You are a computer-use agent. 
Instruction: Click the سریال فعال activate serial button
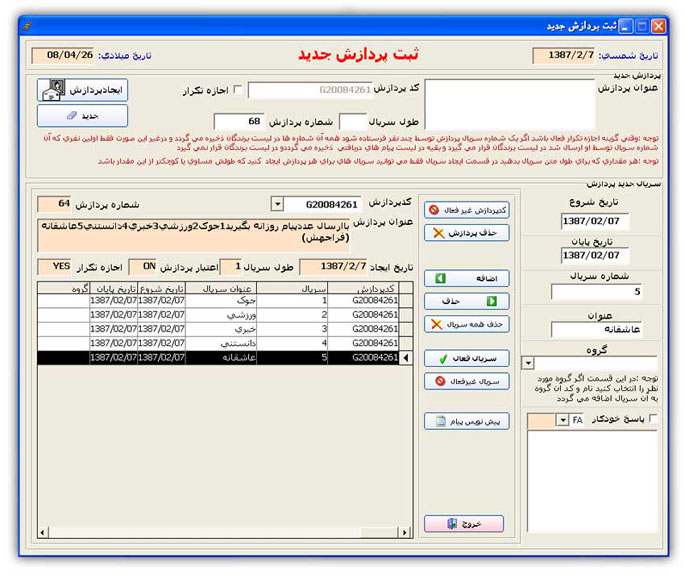click(467, 358)
